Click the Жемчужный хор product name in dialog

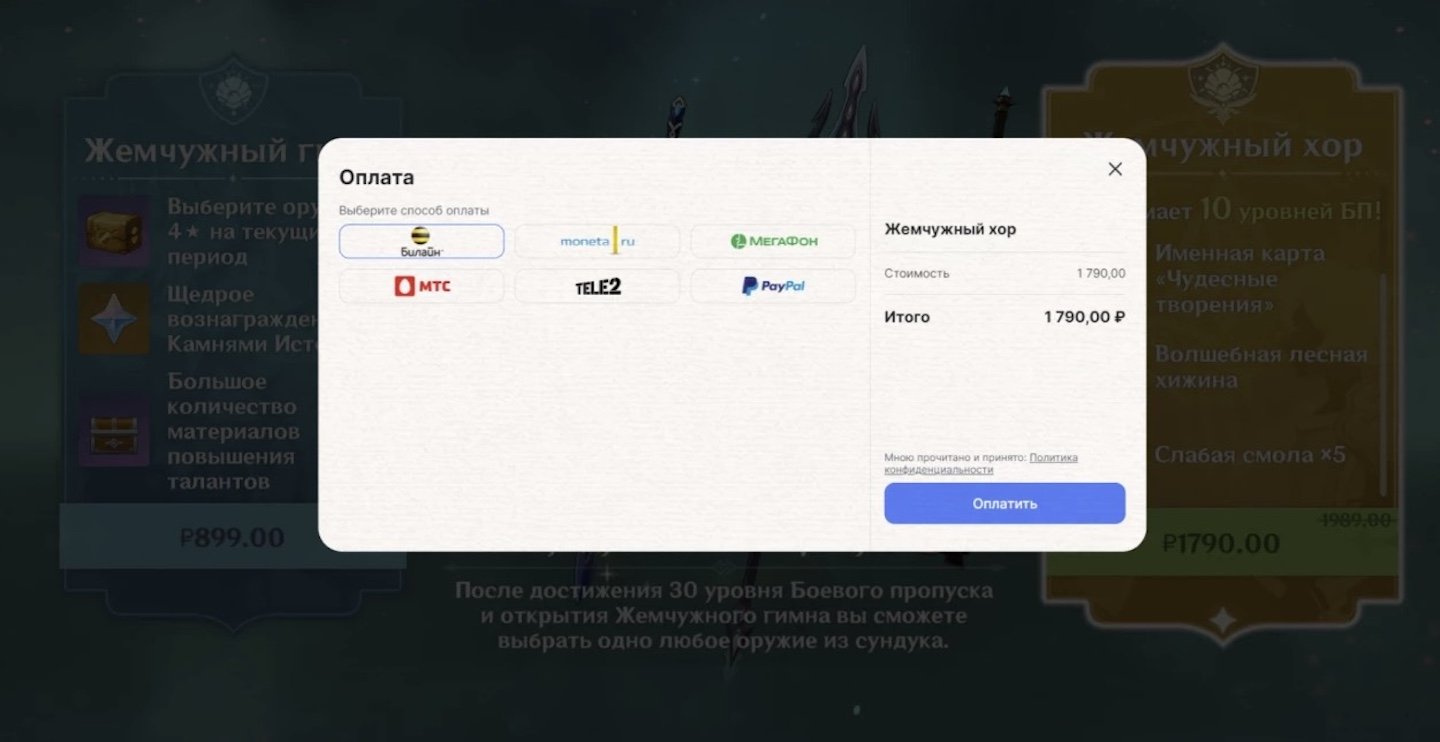coord(950,229)
